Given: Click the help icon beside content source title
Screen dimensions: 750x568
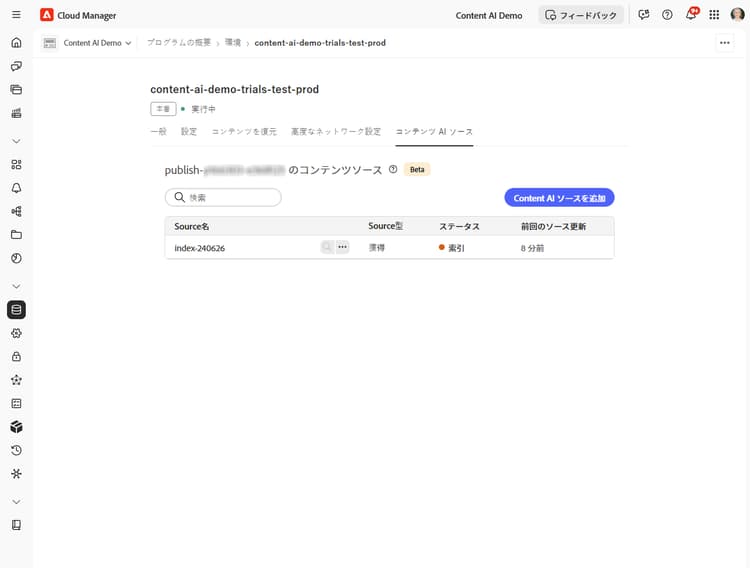Looking at the screenshot, I should 393,169.
